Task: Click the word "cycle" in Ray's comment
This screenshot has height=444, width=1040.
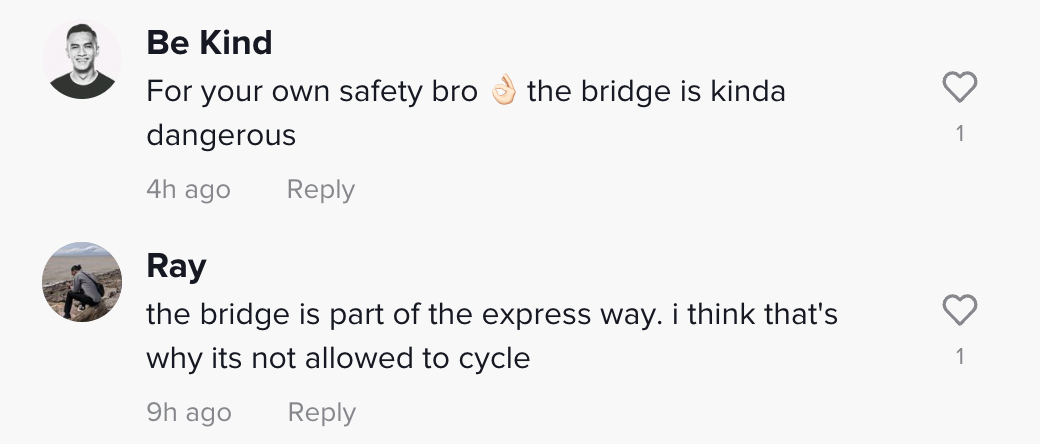Action: click(x=493, y=357)
